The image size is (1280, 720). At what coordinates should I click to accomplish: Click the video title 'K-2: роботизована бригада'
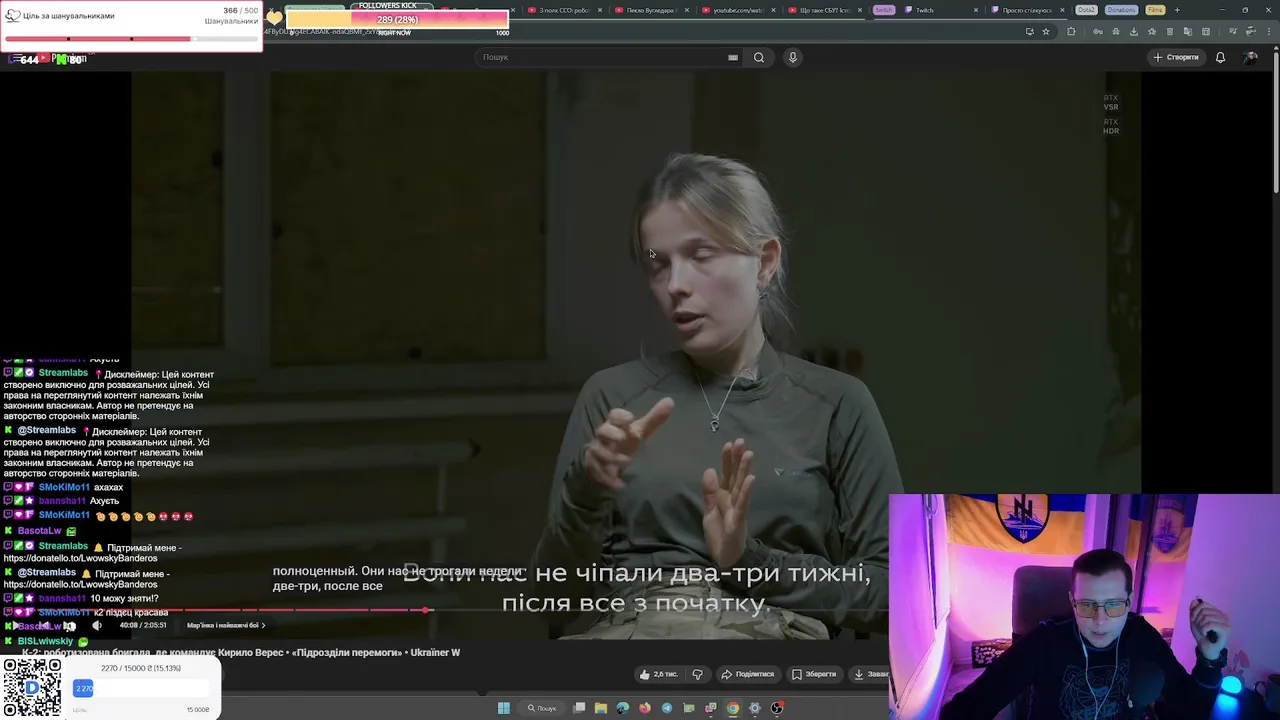pos(241,652)
